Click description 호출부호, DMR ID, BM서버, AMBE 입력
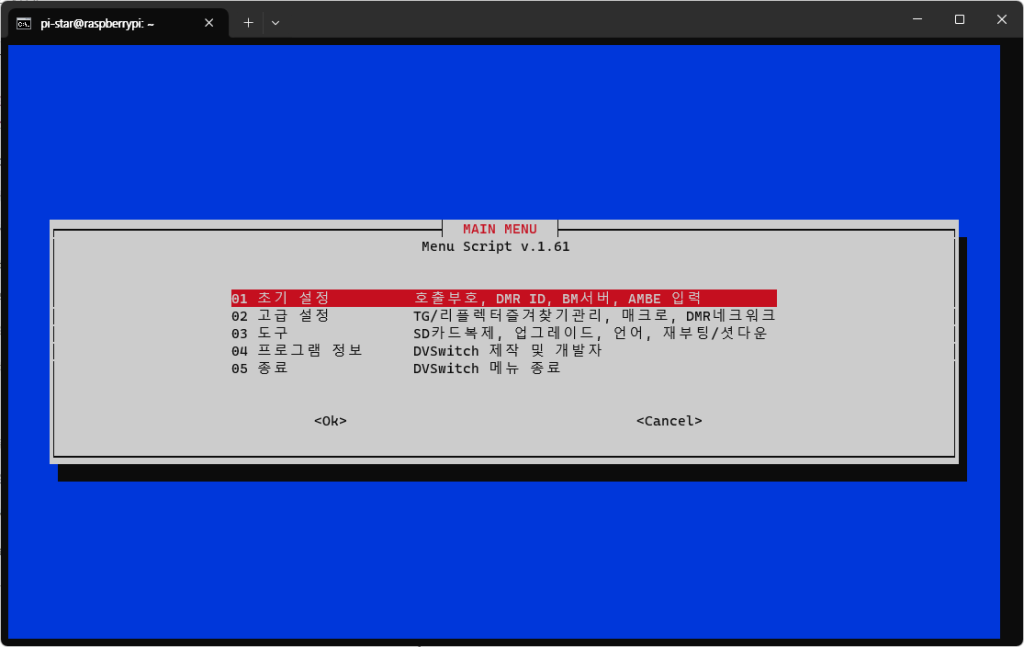This screenshot has width=1024, height=647. tap(557, 298)
